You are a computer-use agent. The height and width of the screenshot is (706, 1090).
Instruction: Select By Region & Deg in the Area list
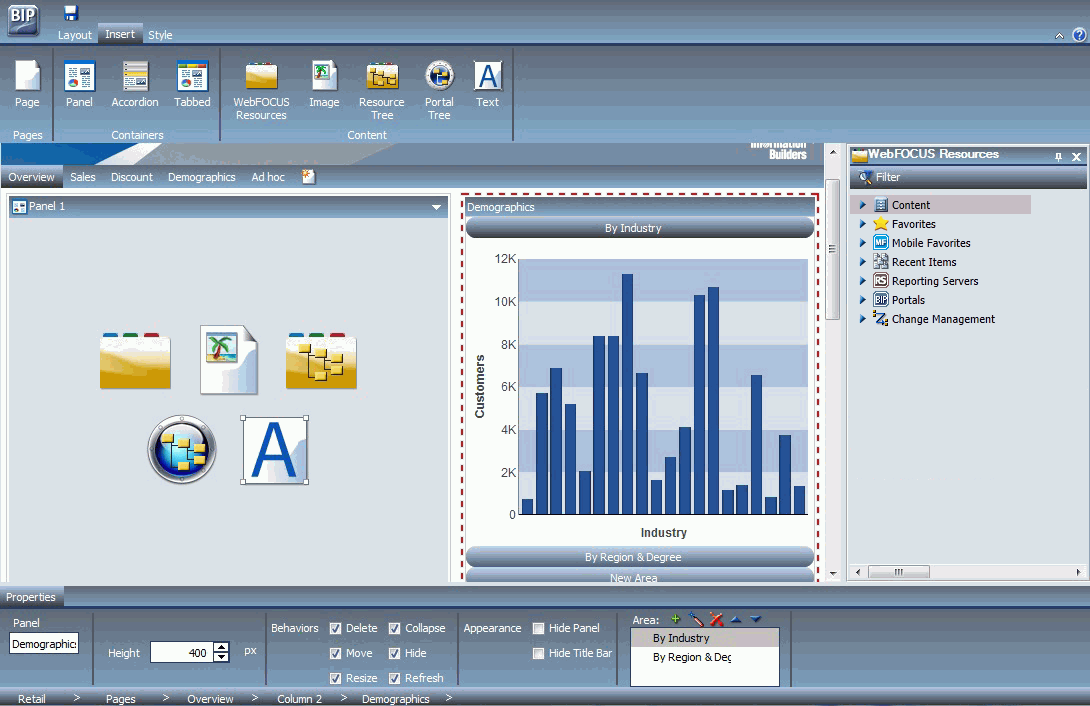click(x=705, y=657)
